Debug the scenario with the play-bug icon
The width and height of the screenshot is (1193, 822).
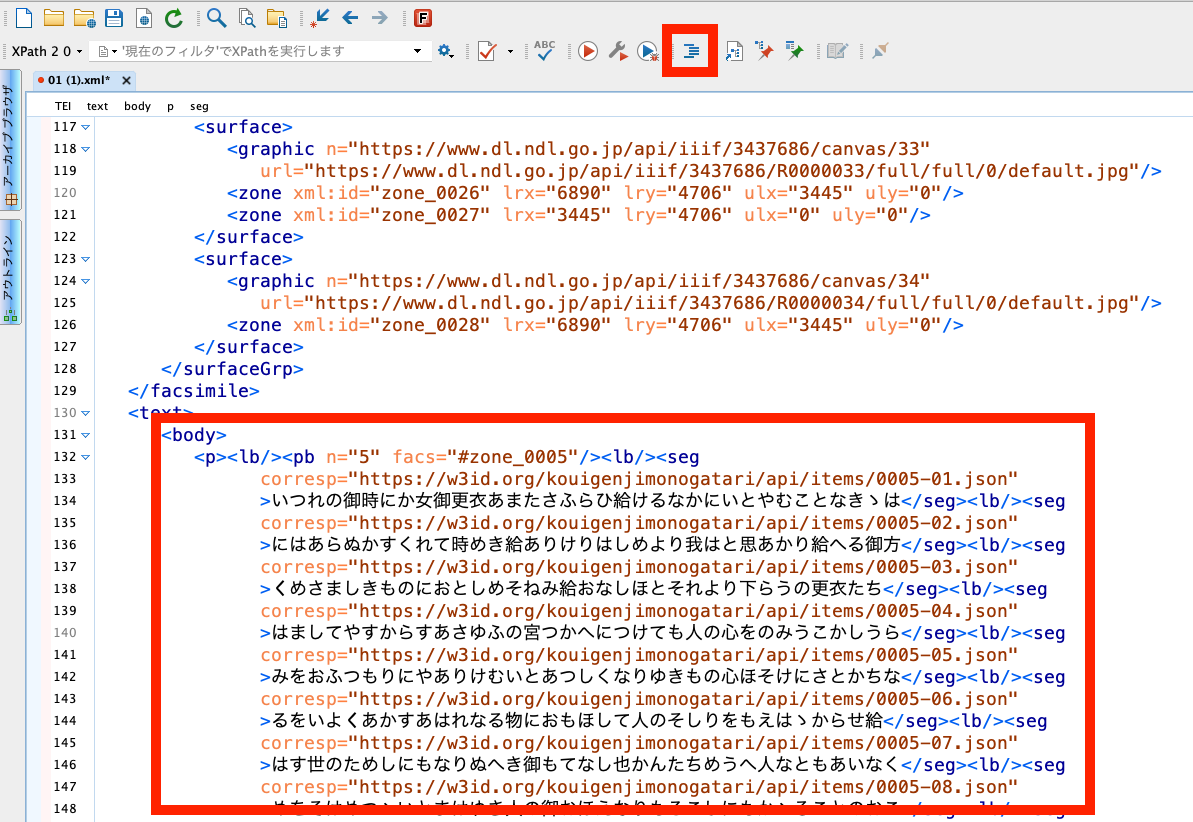(648, 51)
